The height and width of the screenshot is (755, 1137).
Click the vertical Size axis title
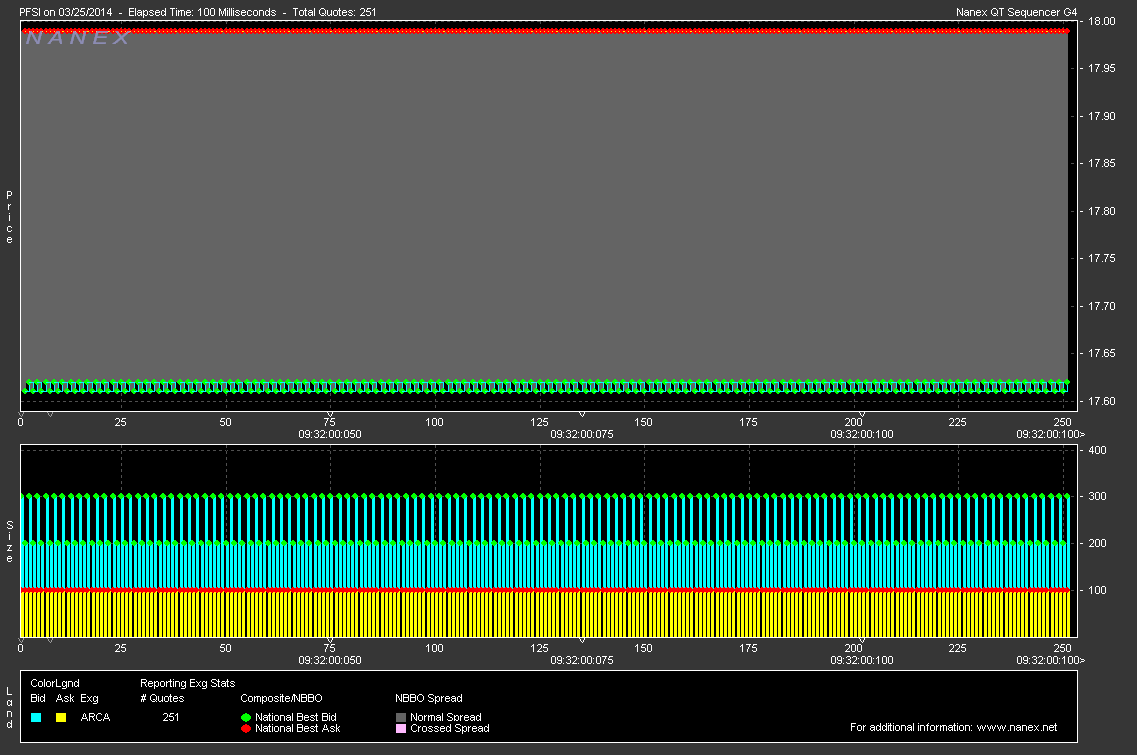pyautogui.click(x=9, y=542)
